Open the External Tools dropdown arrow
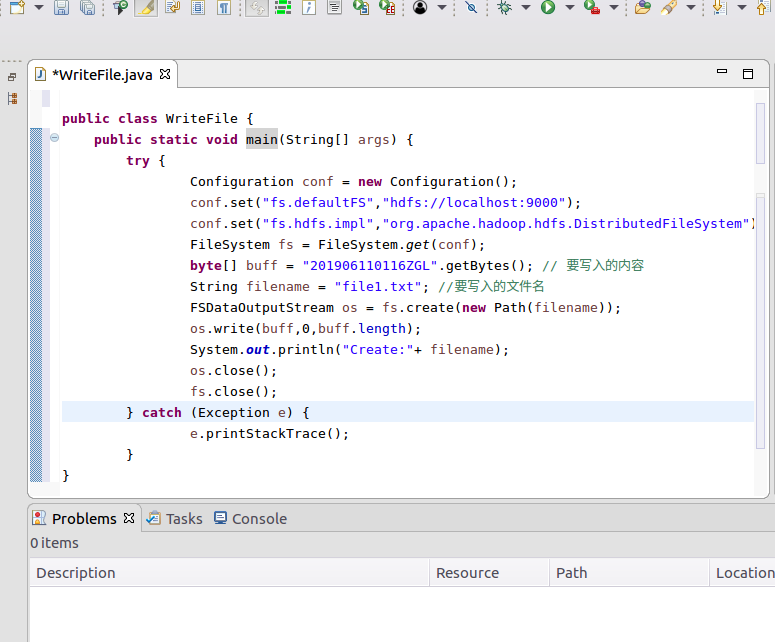Viewport: 775px width, 642px height. (614, 7)
